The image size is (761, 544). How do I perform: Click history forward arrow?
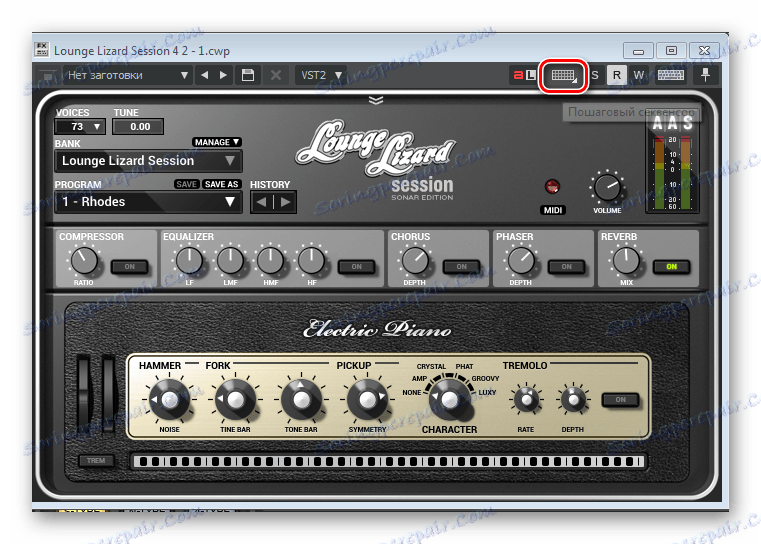point(285,202)
